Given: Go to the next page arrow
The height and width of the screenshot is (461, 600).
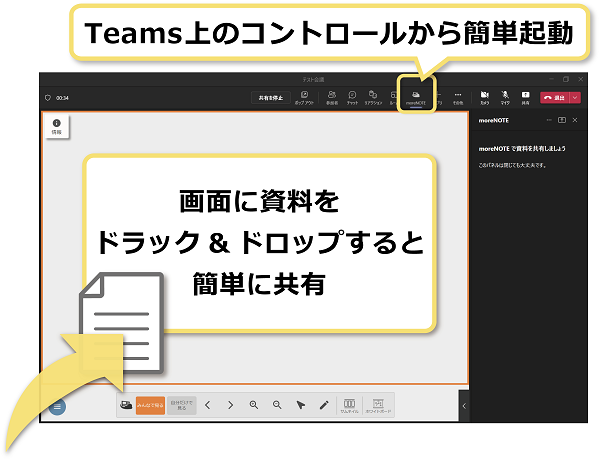Looking at the screenshot, I should (x=230, y=405).
